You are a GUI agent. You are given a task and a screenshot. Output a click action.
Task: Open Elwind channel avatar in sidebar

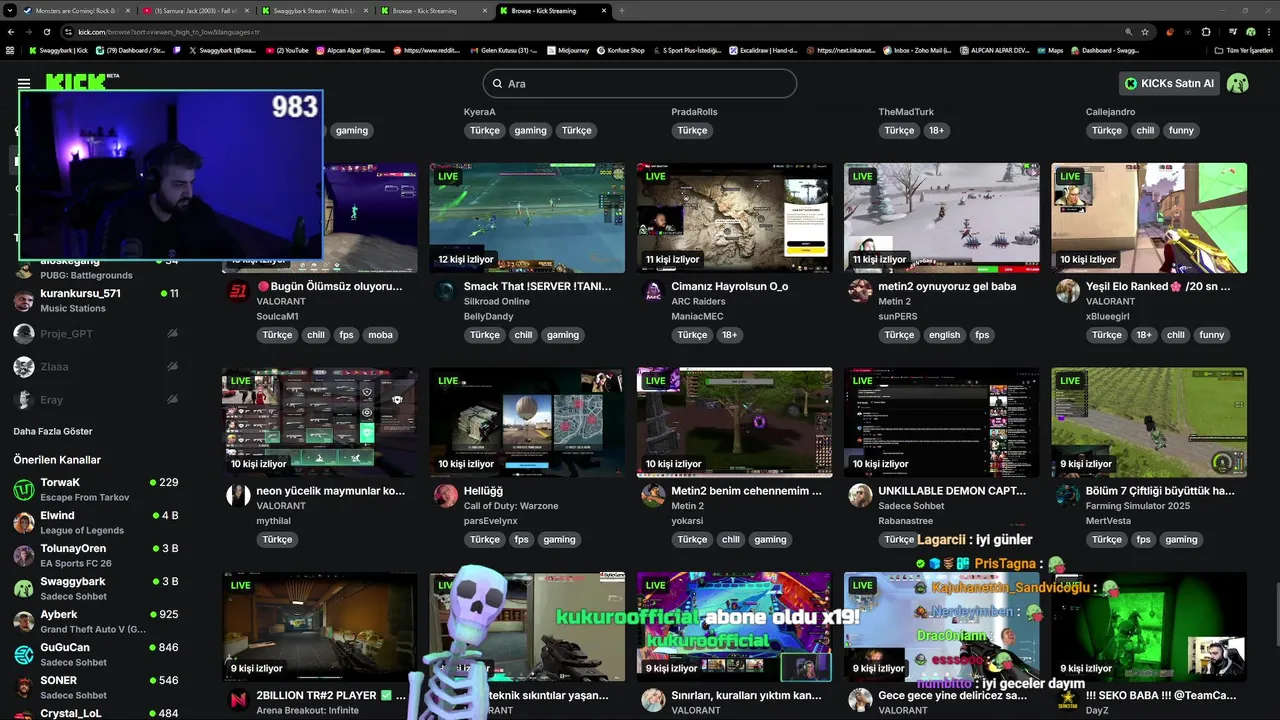24,522
